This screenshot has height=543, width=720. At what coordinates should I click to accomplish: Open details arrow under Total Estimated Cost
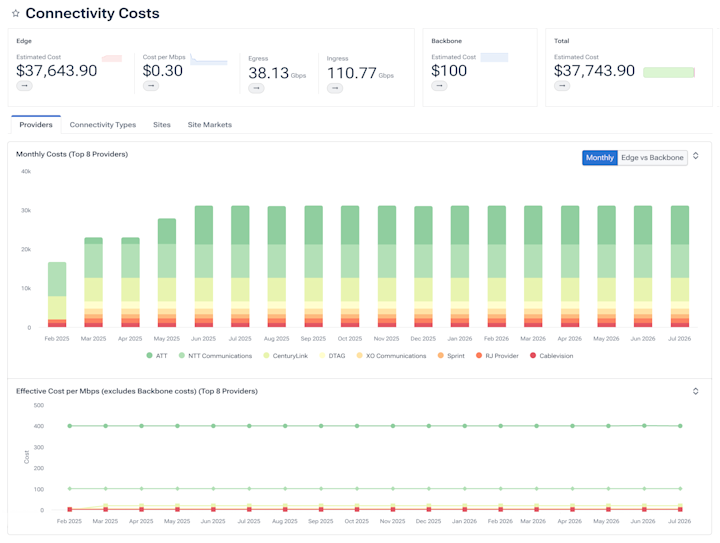click(562, 86)
